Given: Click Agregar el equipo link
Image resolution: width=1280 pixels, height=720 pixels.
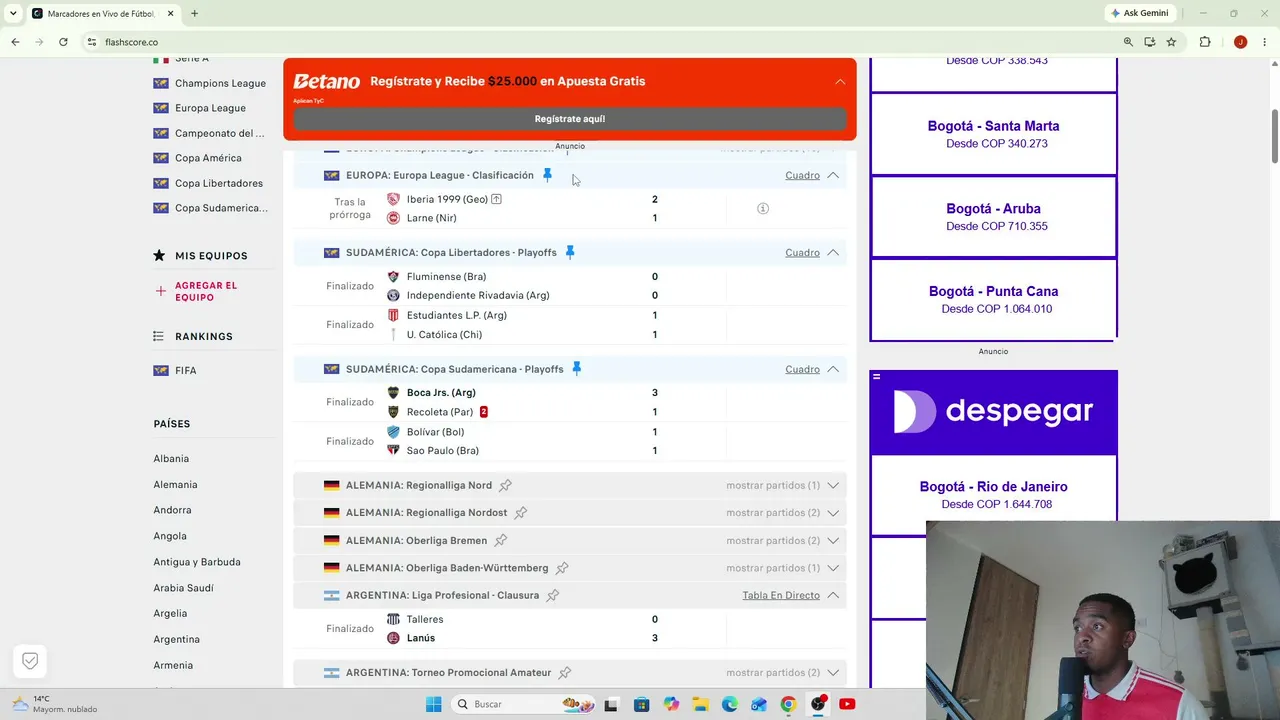Looking at the screenshot, I should [x=206, y=291].
